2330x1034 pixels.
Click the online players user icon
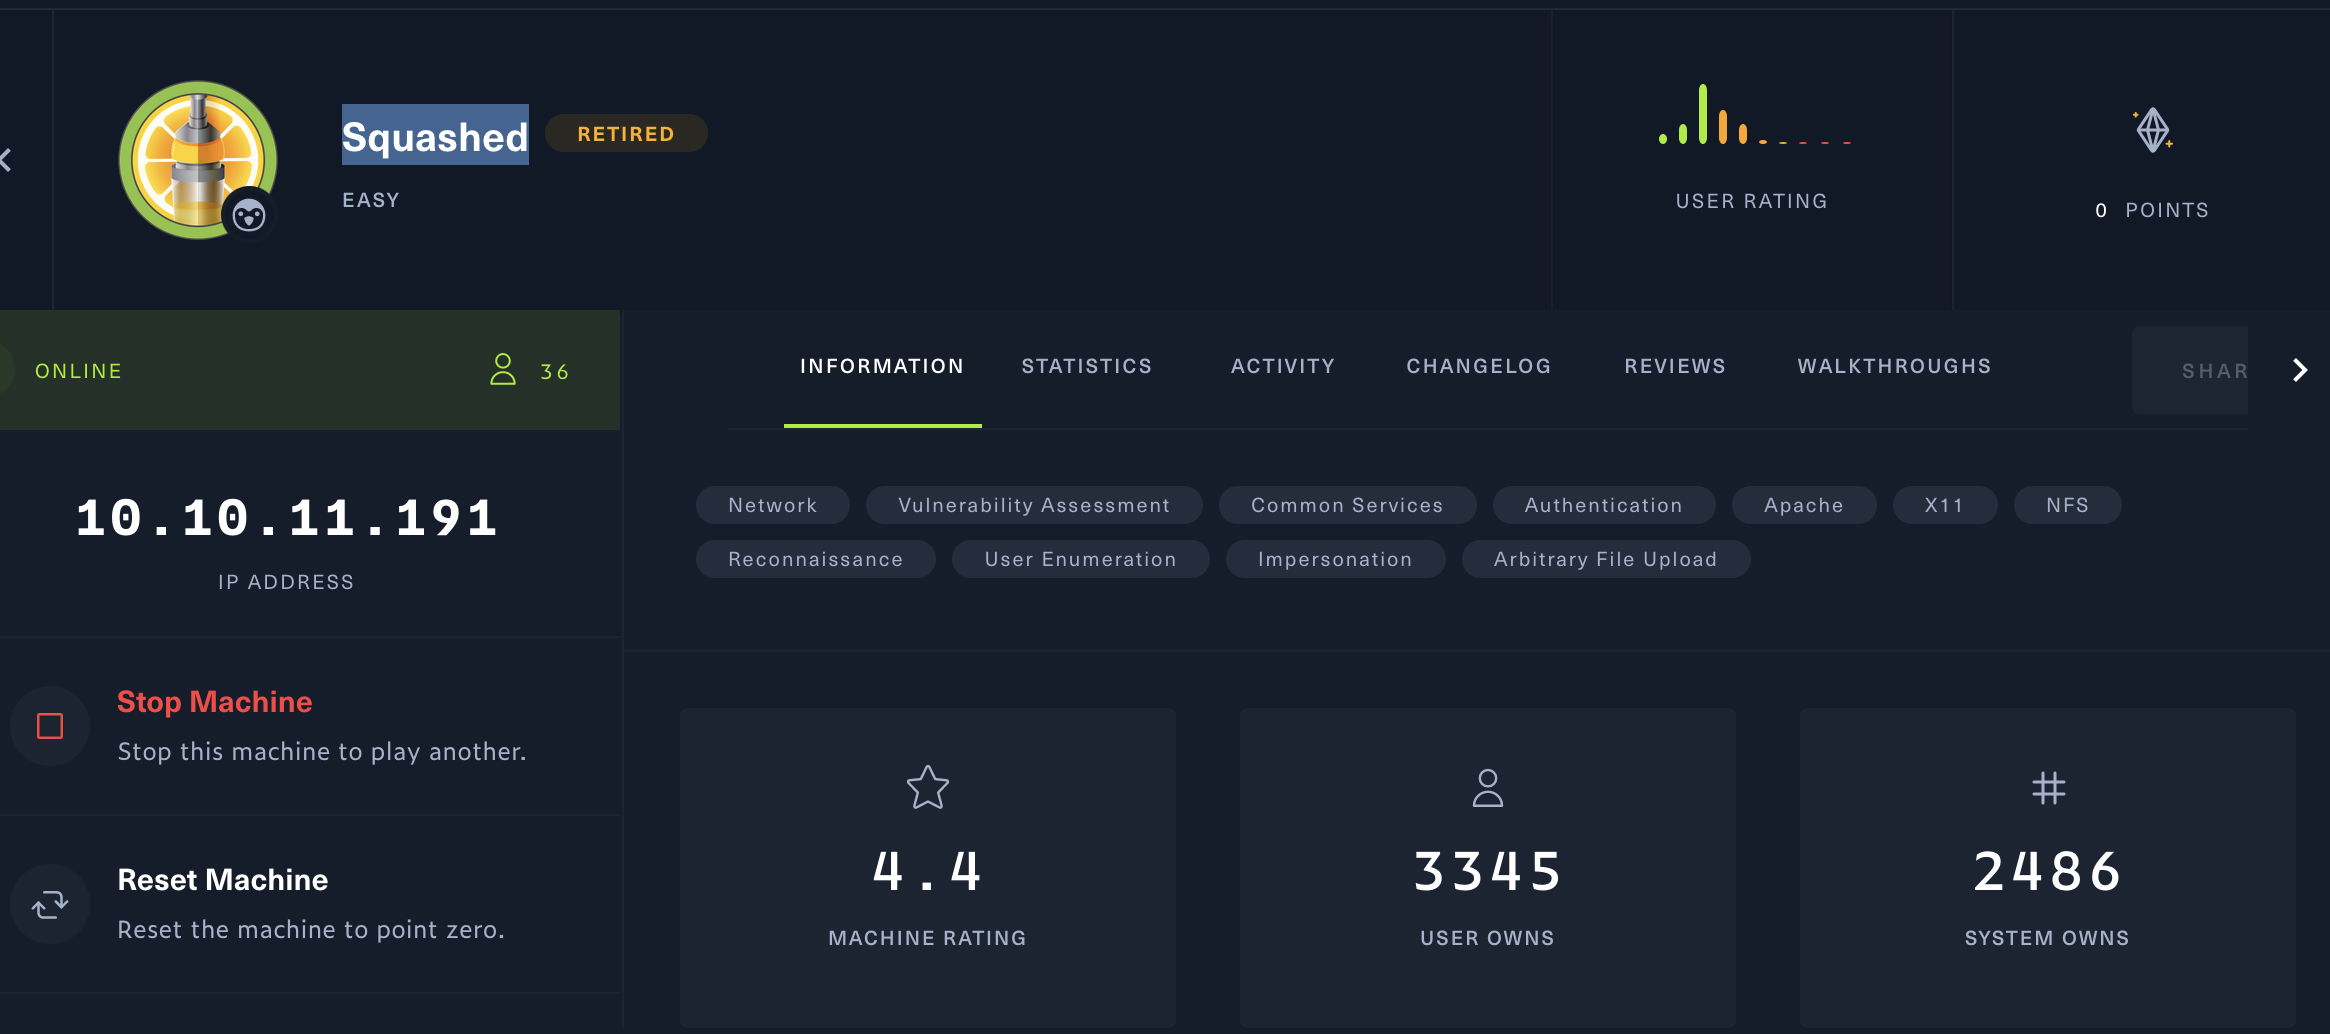pyautogui.click(x=503, y=370)
